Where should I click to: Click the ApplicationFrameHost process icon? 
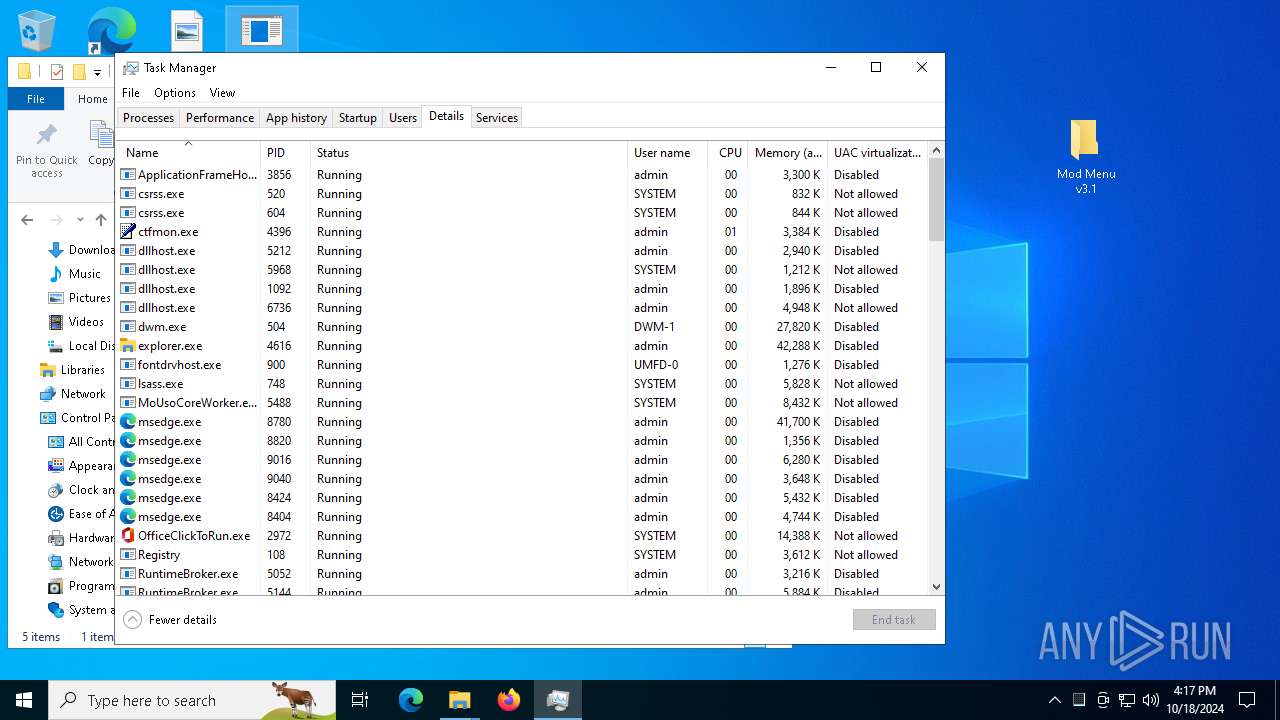pos(128,175)
